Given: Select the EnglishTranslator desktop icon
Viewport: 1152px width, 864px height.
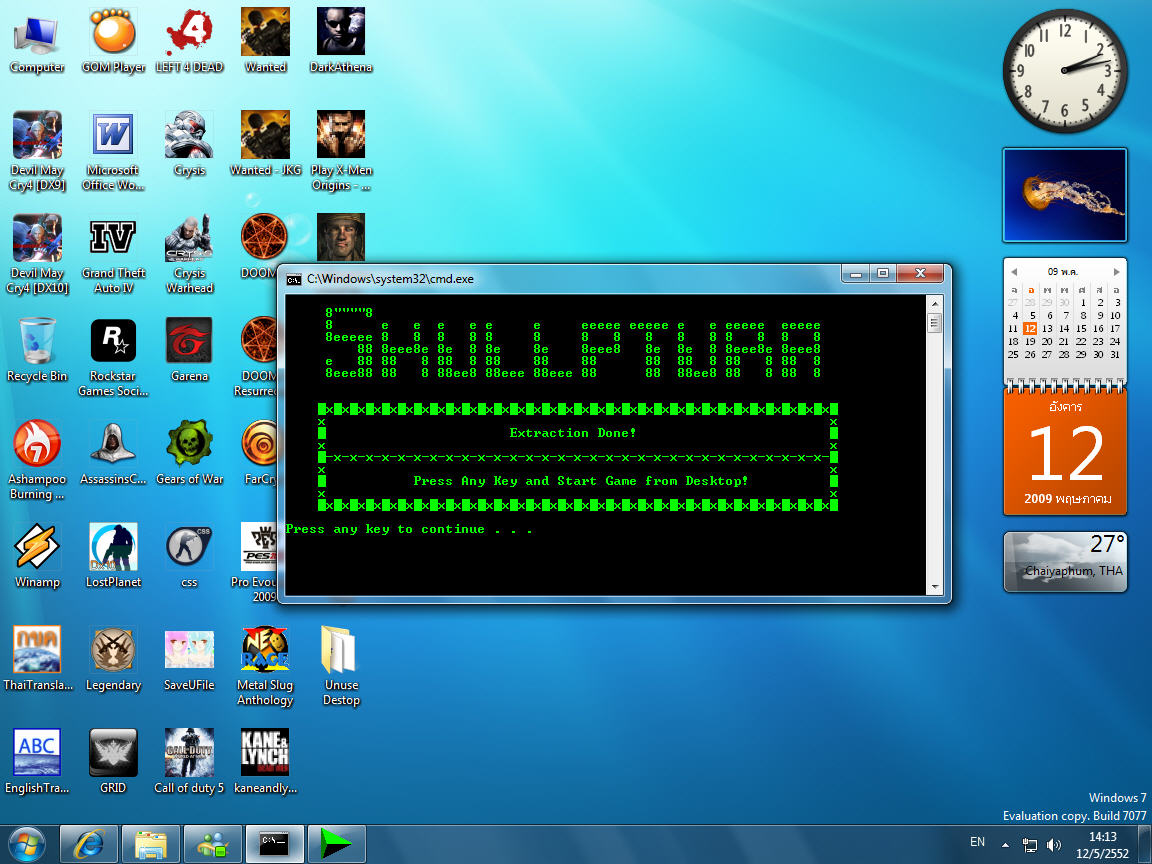Looking at the screenshot, I should [37, 762].
